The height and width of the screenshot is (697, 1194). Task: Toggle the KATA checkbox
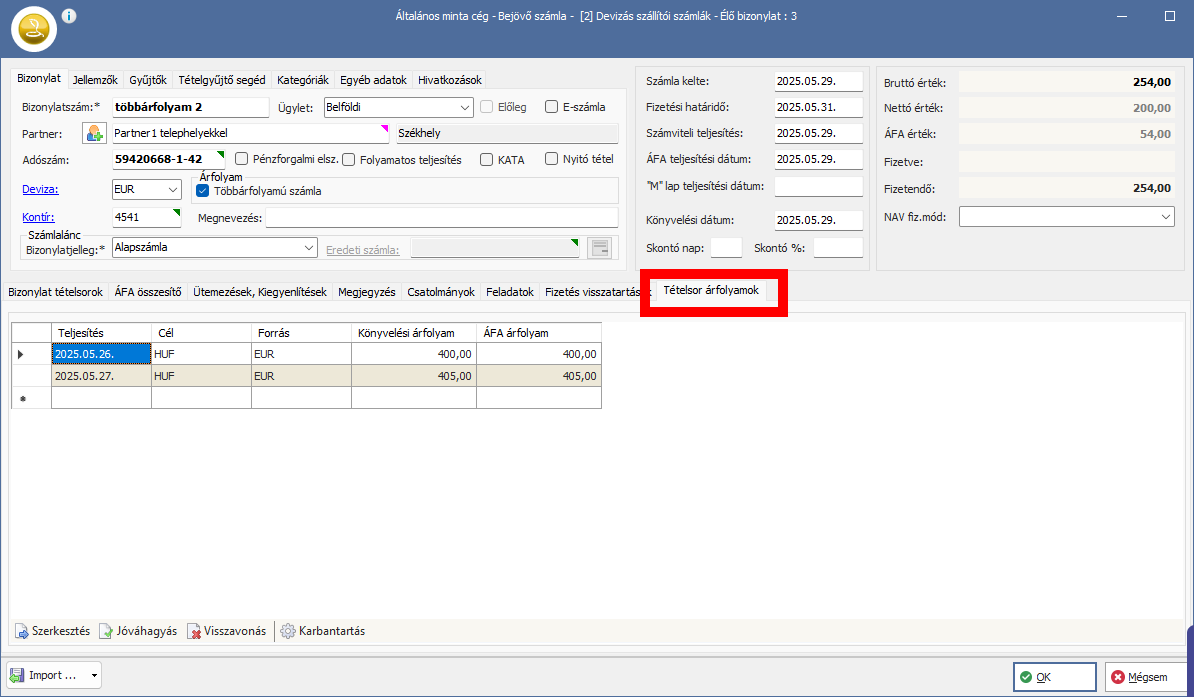487,159
